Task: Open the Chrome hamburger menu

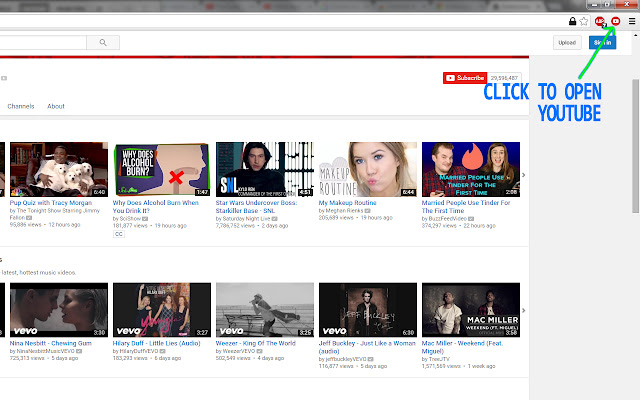Action: click(632, 21)
